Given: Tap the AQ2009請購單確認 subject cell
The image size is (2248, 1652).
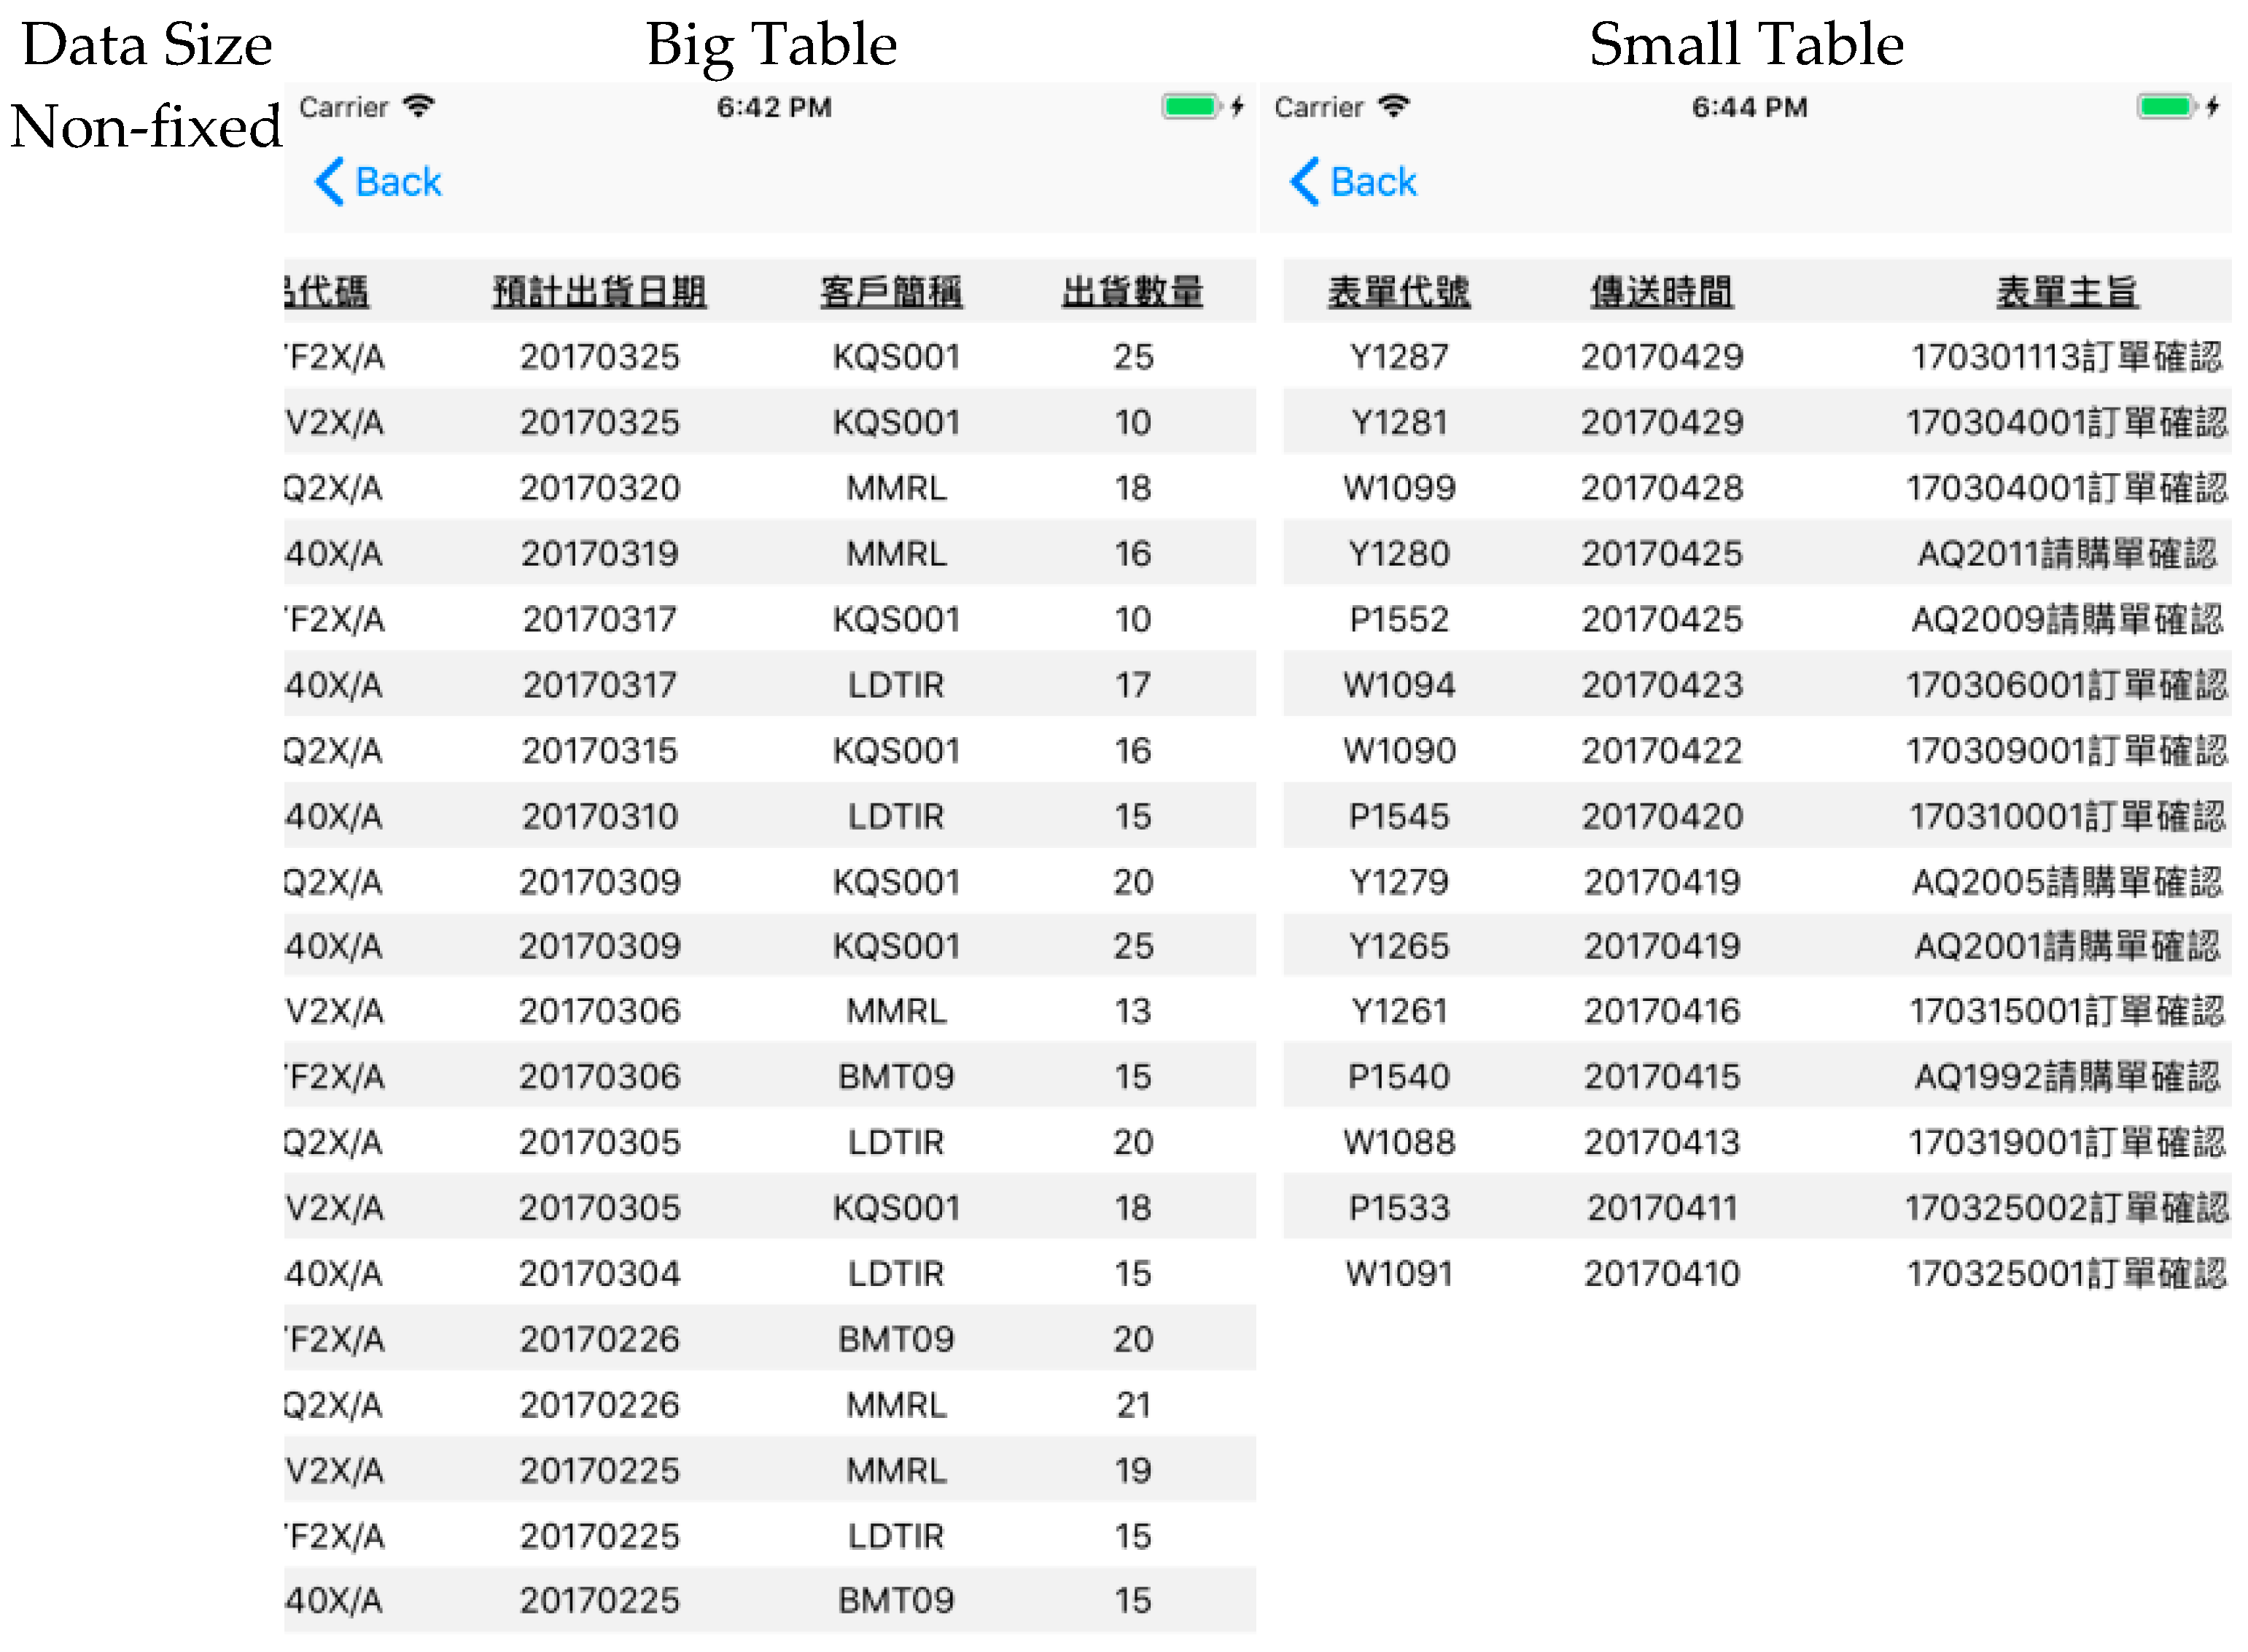Looking at the screenshot, I should [2066, 620].
